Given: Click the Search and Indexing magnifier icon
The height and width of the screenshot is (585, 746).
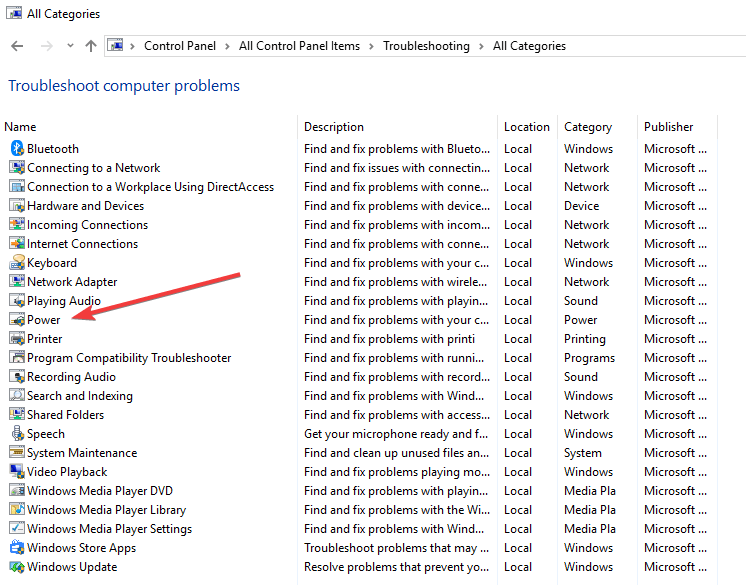Looking at the screenshot, I should pyautogui.click(x=17, y=396).
